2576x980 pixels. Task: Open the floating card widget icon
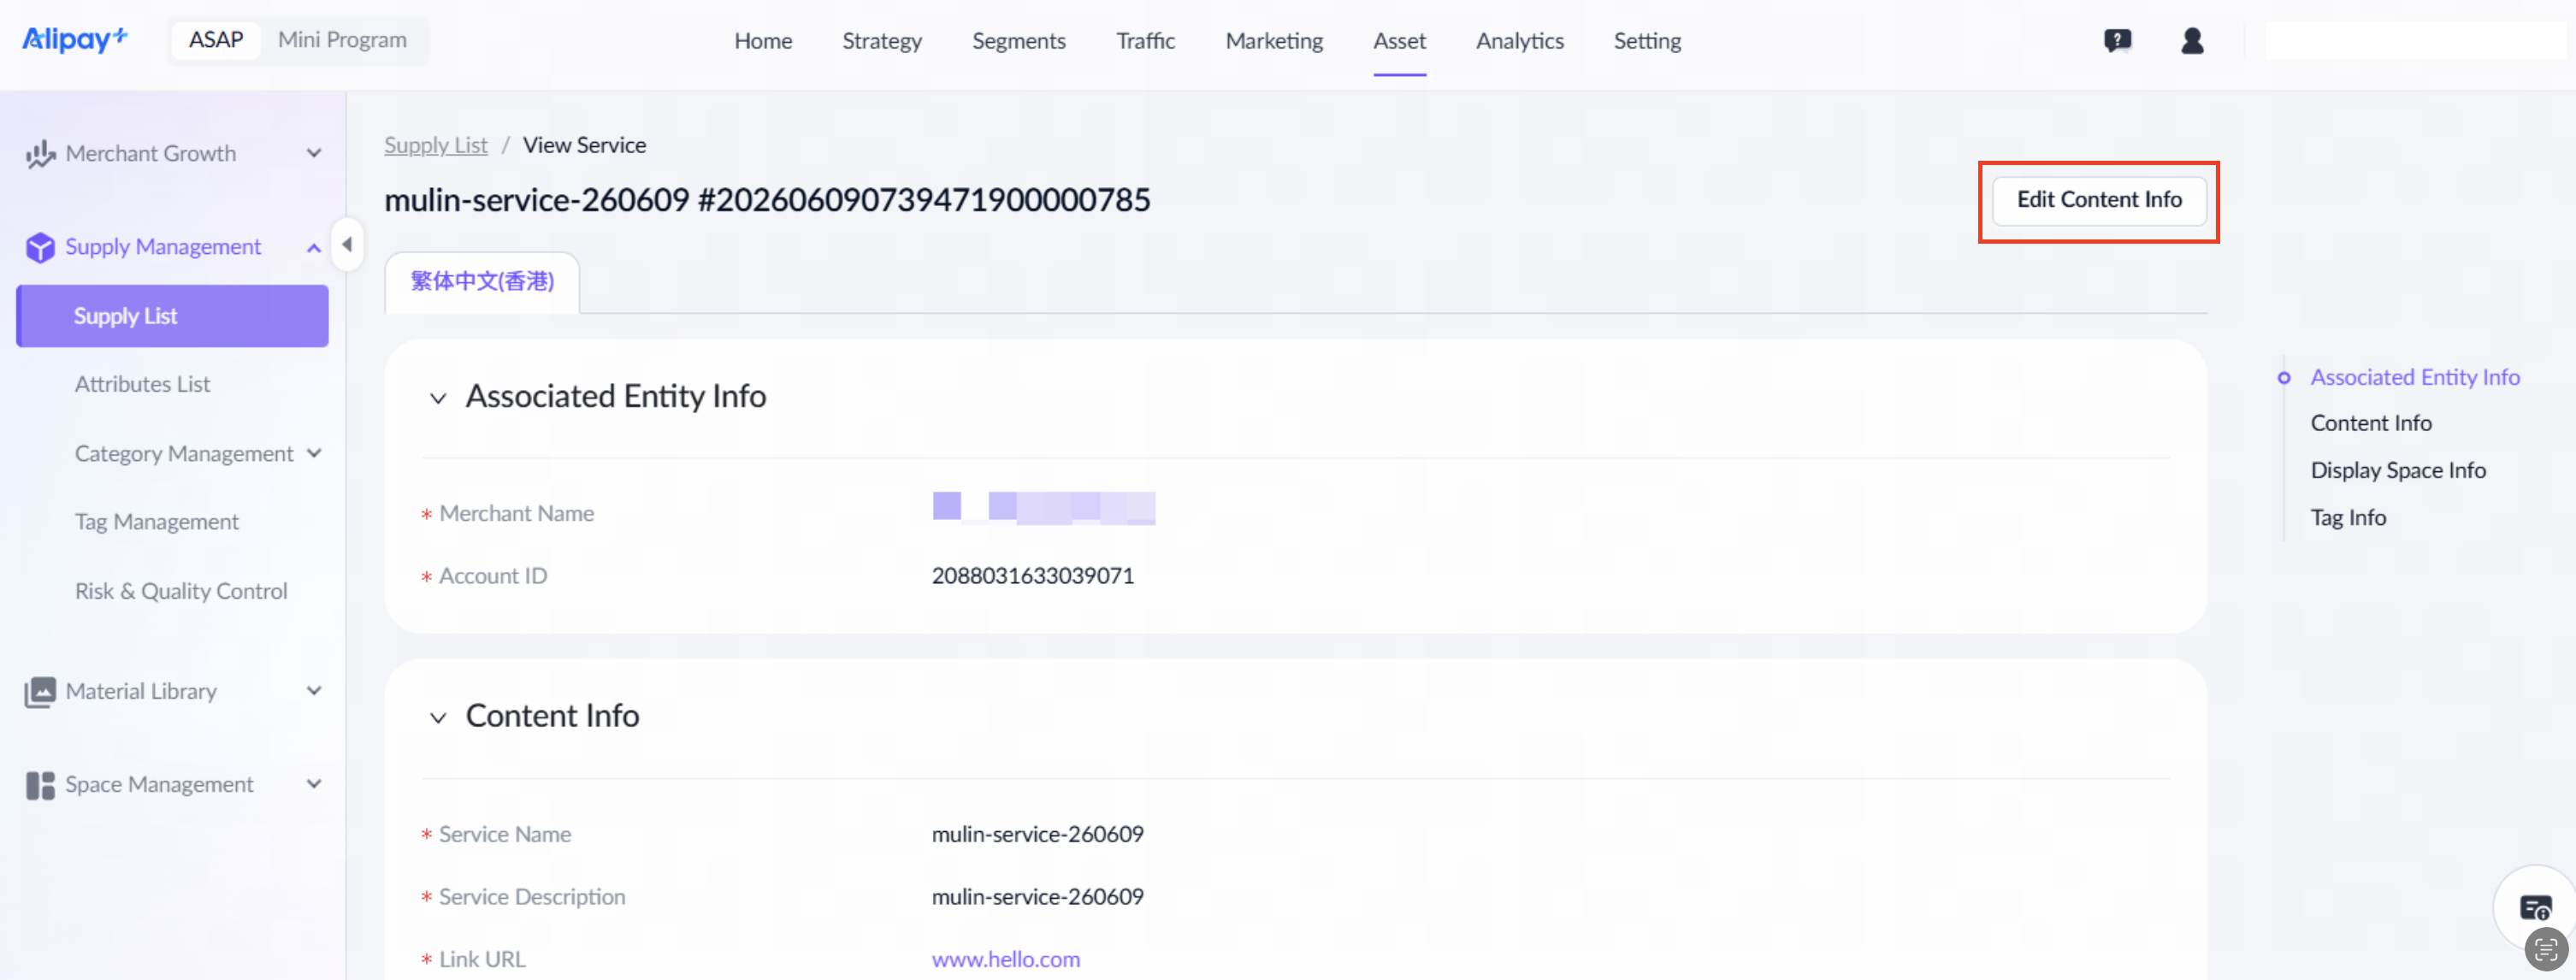pos(2535,908)
